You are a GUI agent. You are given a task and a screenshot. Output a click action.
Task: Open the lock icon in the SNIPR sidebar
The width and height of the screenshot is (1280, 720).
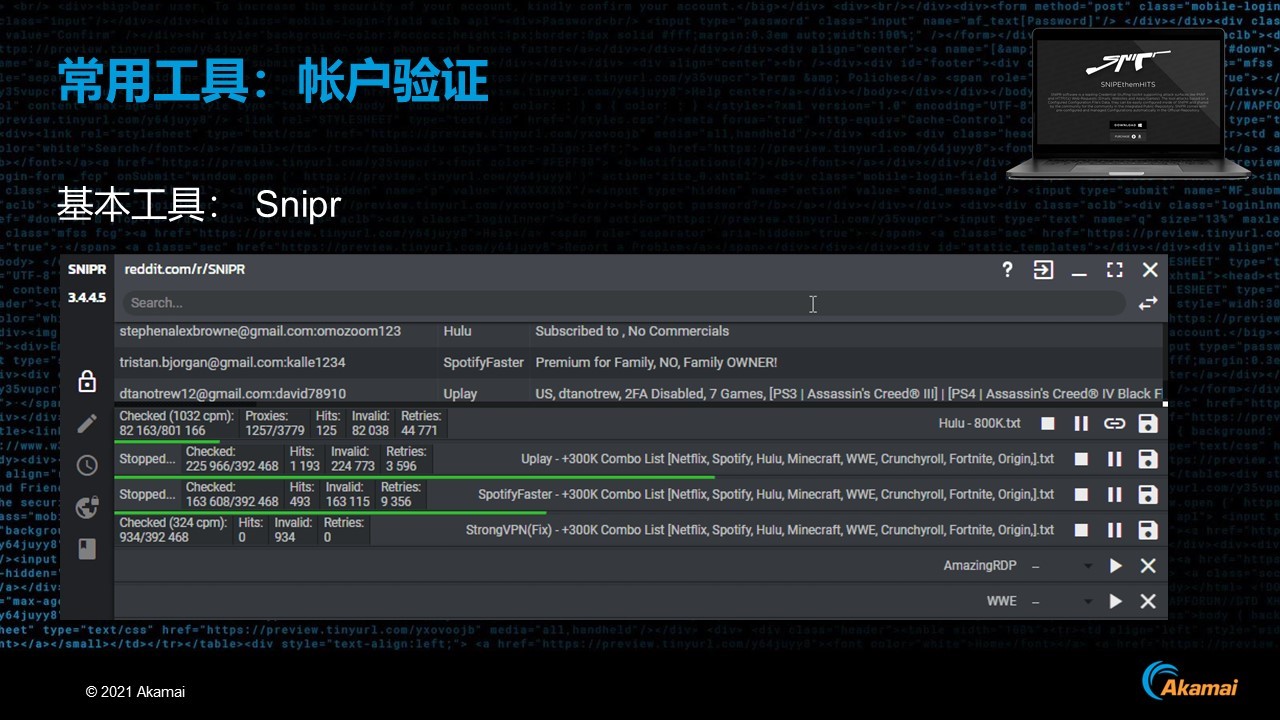(87, 381)
